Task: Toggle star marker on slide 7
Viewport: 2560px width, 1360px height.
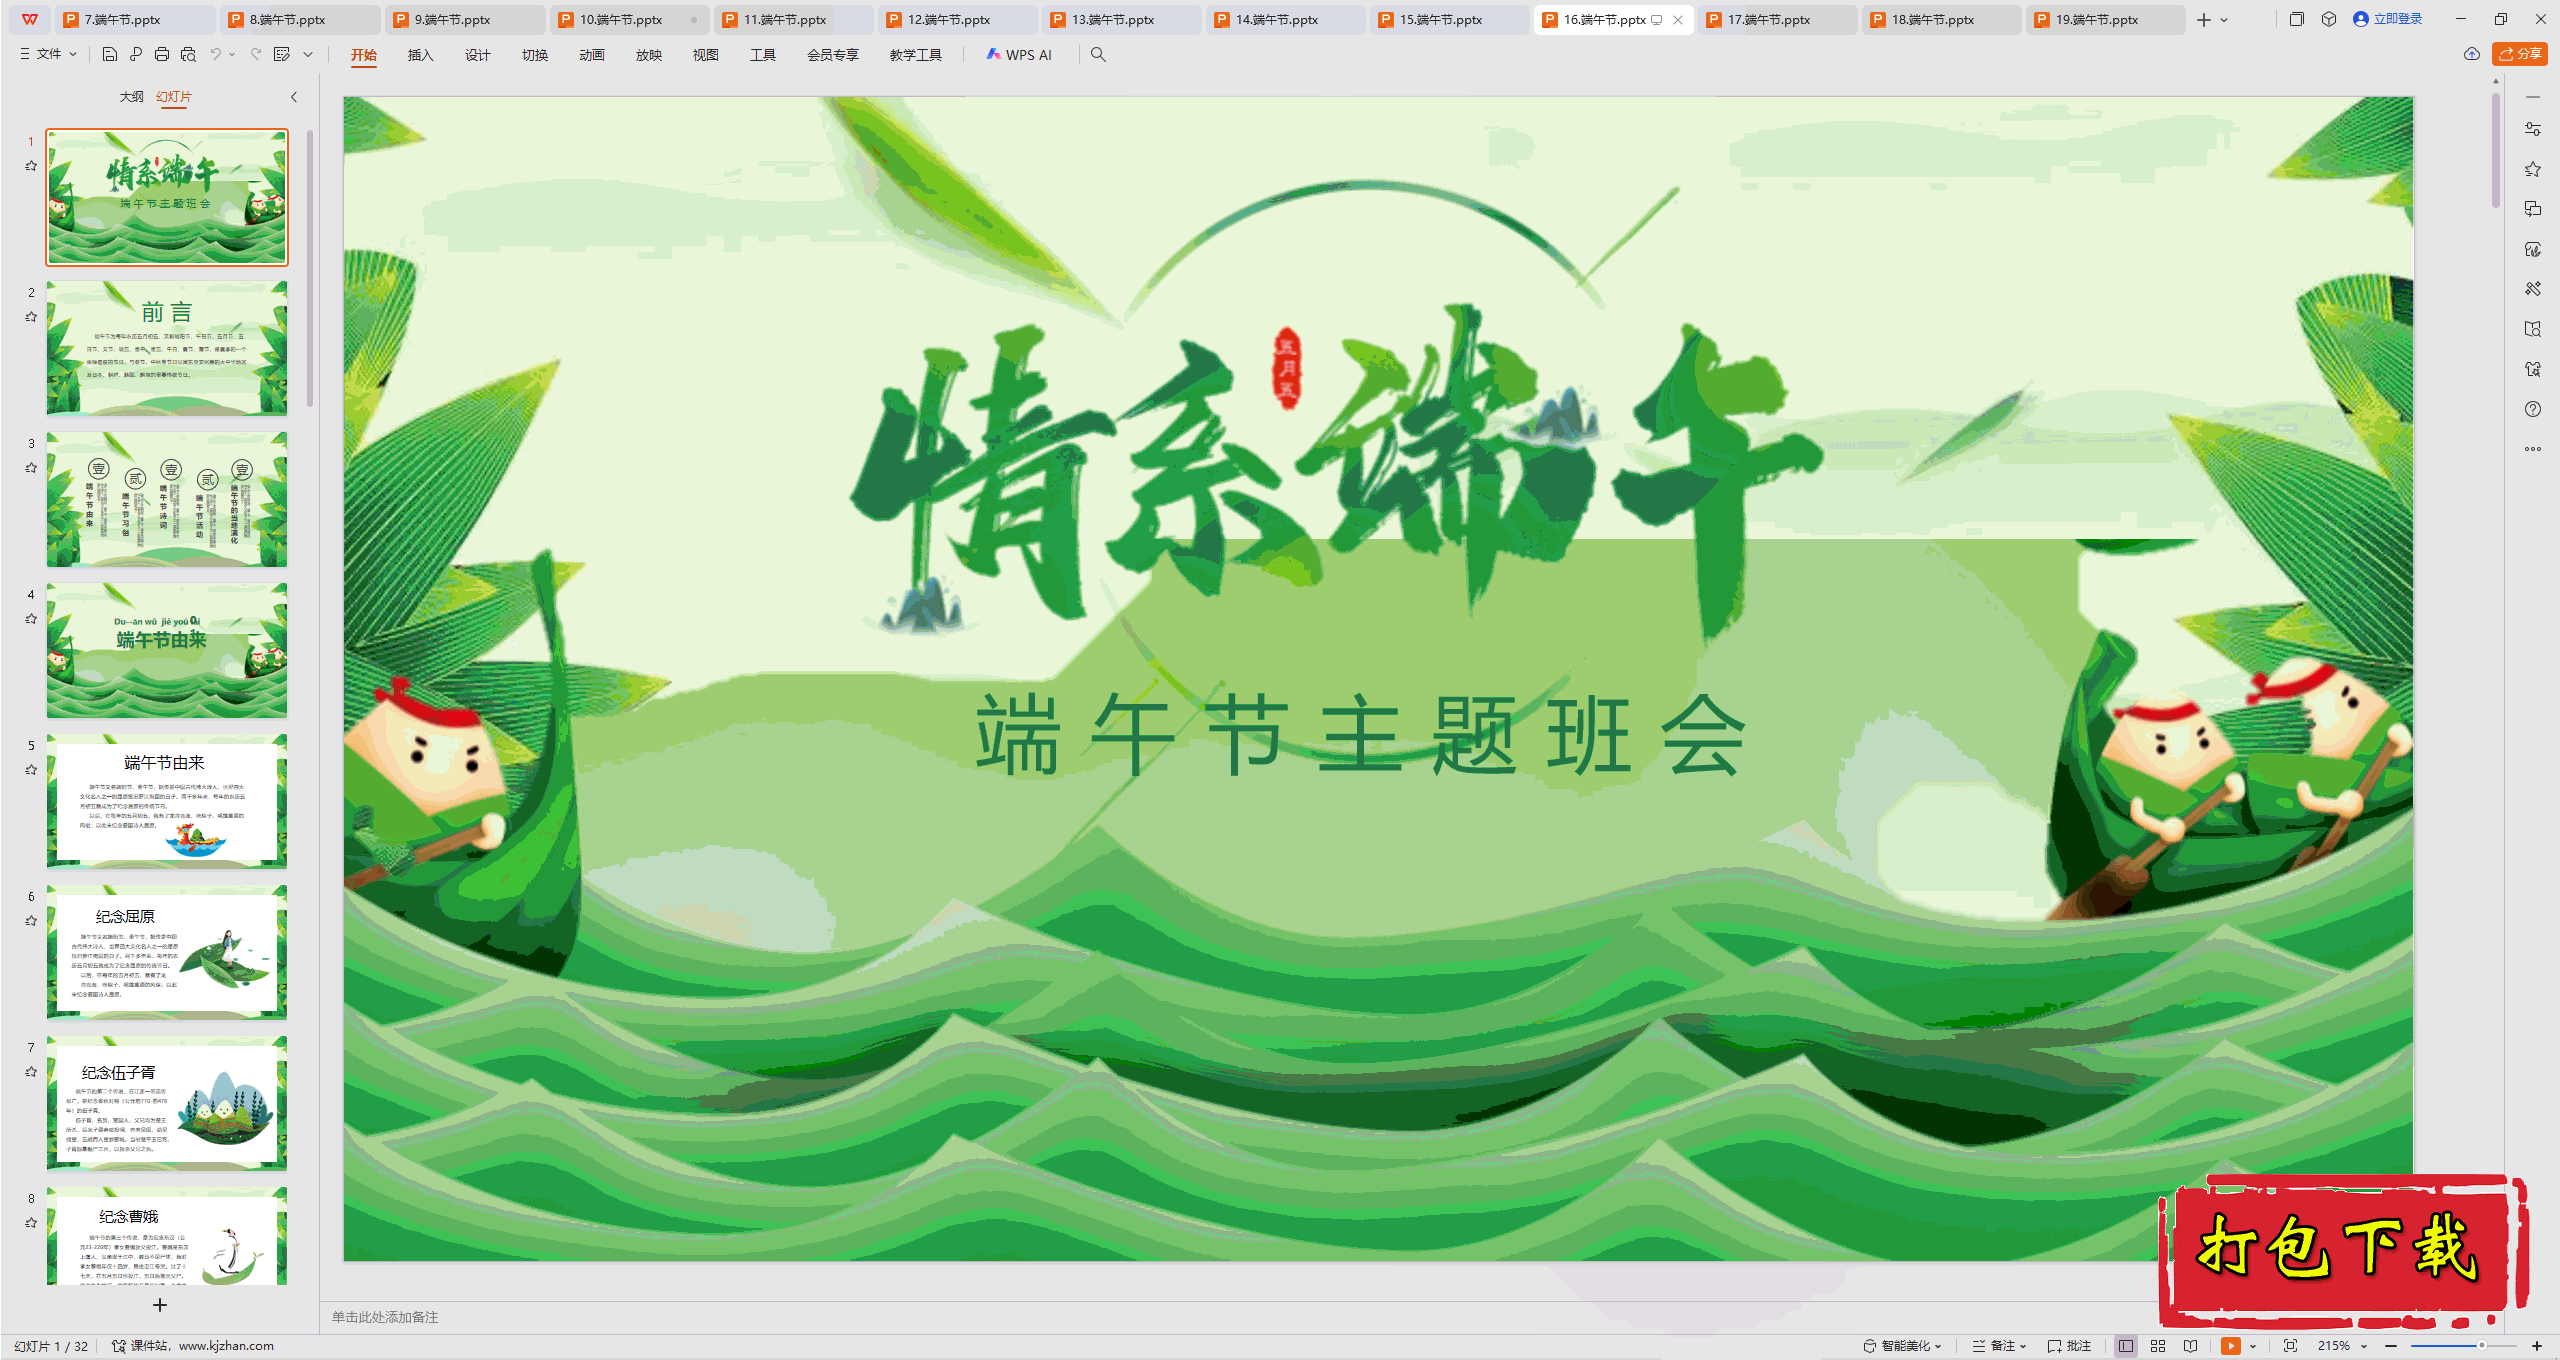Action: click(x=31, y=1072)
